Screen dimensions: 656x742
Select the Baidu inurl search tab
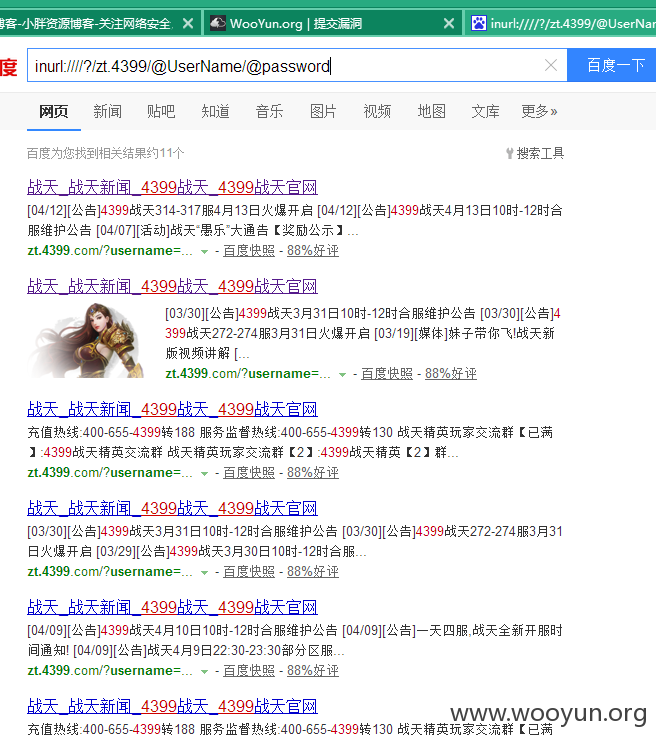click(561, 23)
